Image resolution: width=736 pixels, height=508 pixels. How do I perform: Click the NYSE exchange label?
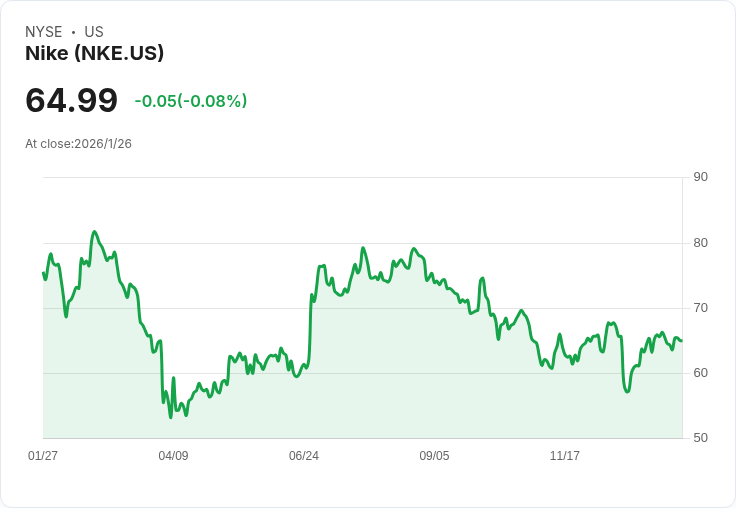(44, 32)
